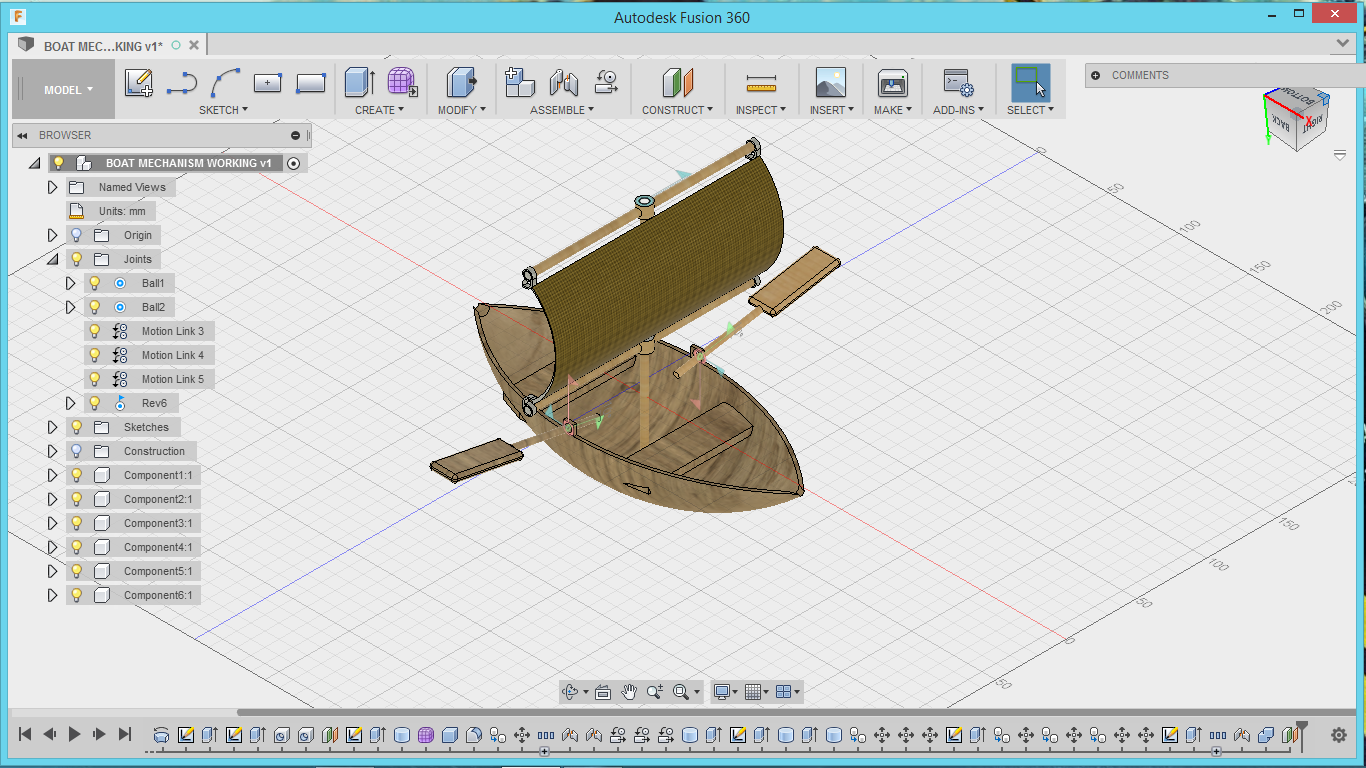Select the Joint tool in Assemble
Viewport: 1366px width, 768px height.
click(564, 83)
